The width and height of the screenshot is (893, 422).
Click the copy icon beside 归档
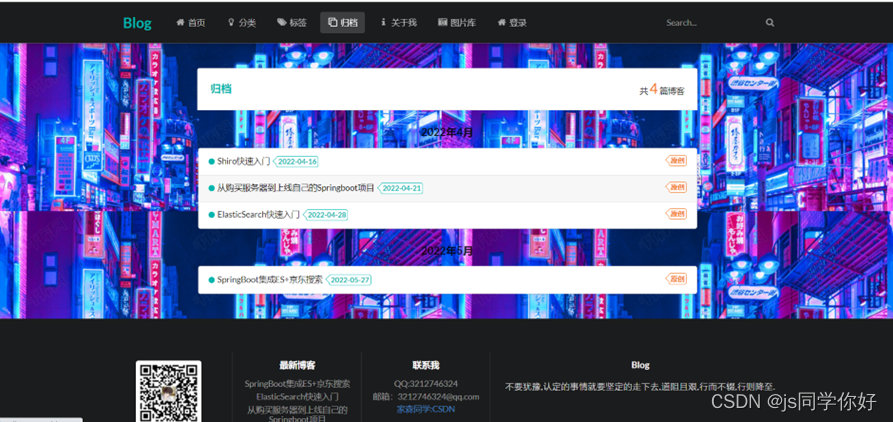[333, 23]
